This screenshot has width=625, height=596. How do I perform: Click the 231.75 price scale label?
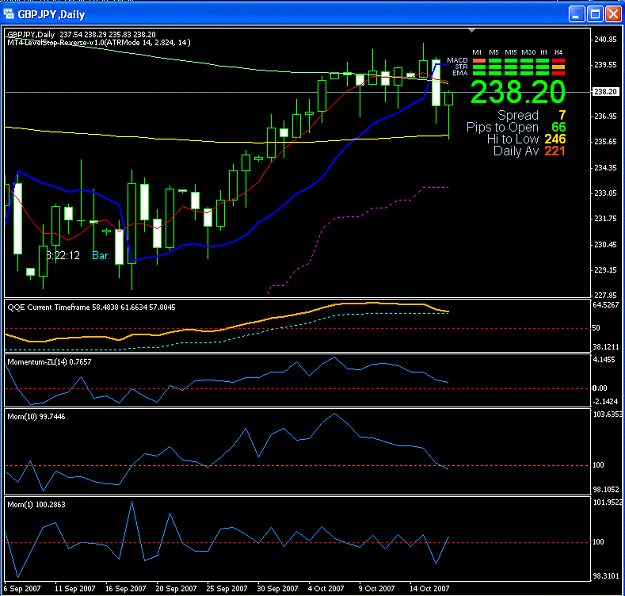(605, 218)
